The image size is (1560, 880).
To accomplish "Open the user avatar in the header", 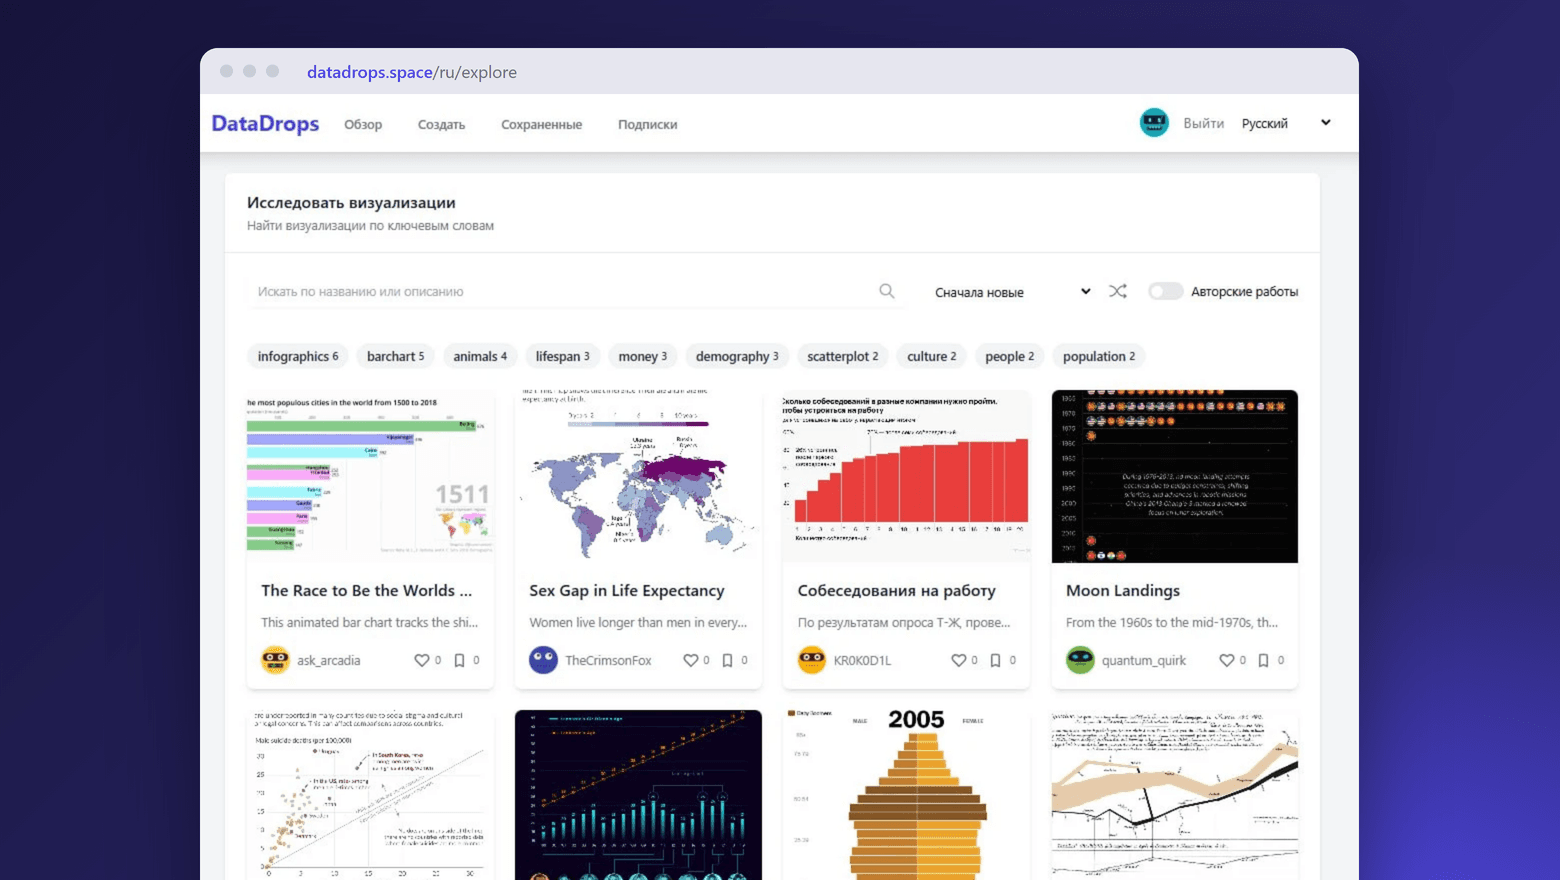I will tap(1154, 123).
